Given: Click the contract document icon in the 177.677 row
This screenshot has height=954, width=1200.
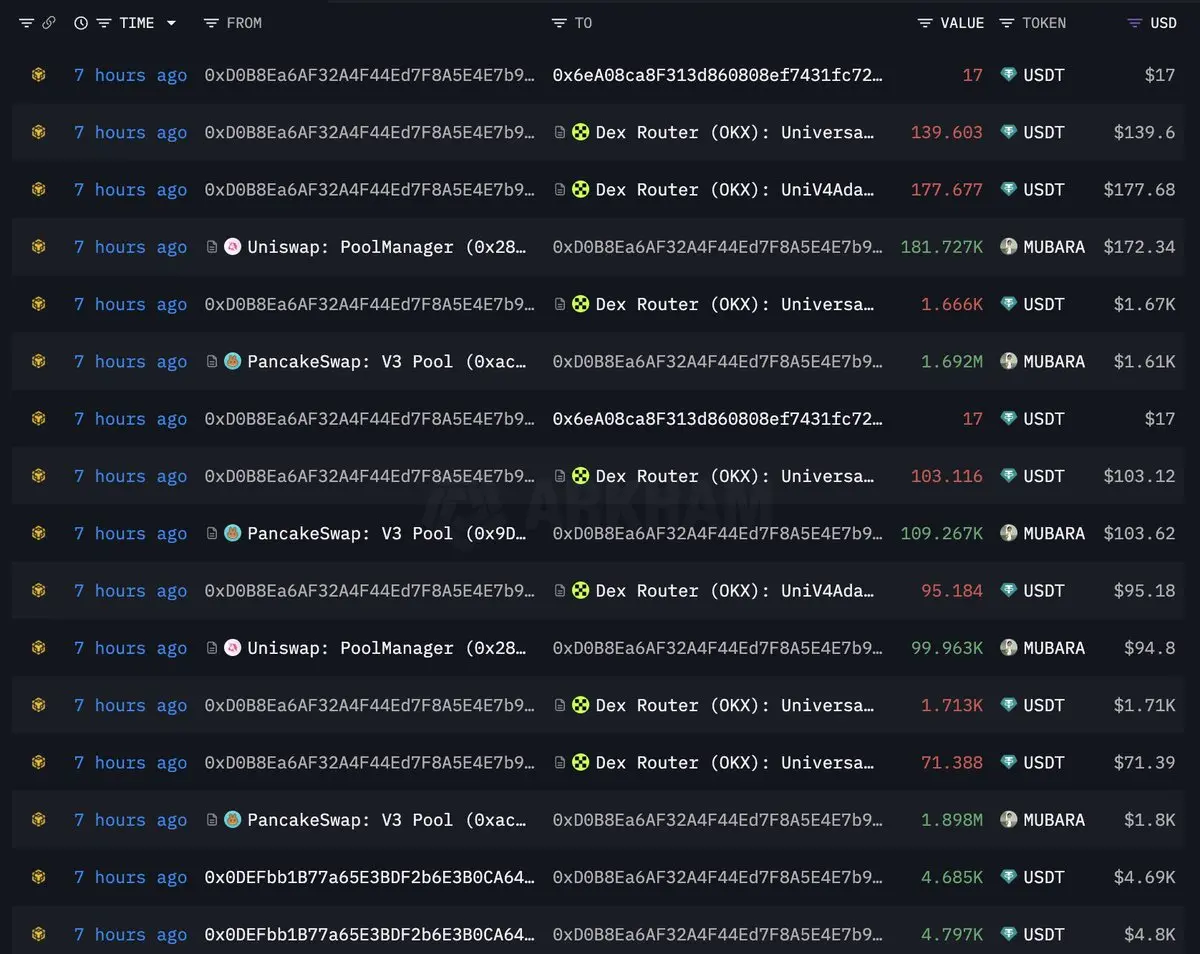Looking at the screenshot, I should (x=560, y=189).
